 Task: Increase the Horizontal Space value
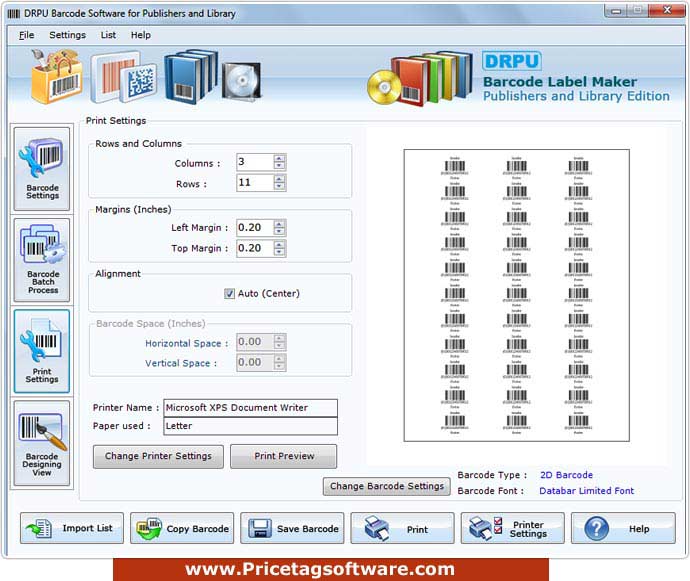pyautogui.click(x=279, y=338)
